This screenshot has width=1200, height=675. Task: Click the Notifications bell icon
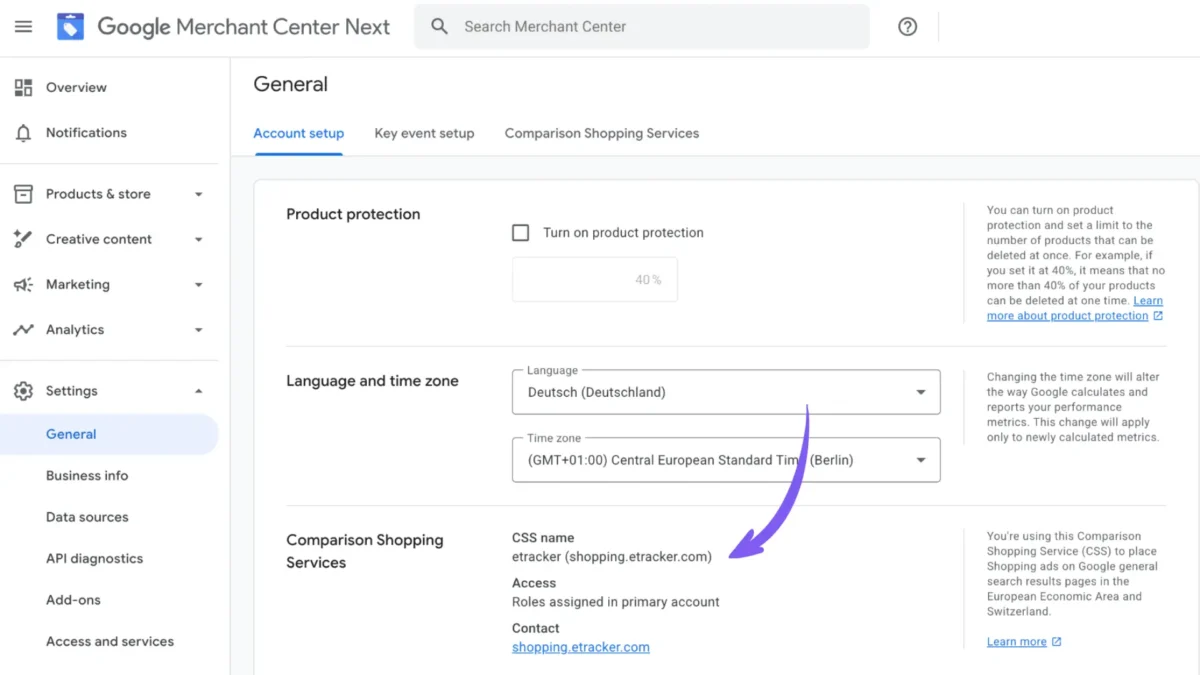[23, 132]
